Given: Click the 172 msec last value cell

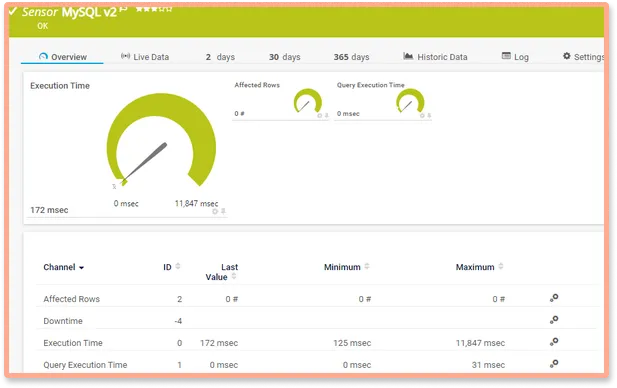Looking at the screenshot, I should pos(219,343).
